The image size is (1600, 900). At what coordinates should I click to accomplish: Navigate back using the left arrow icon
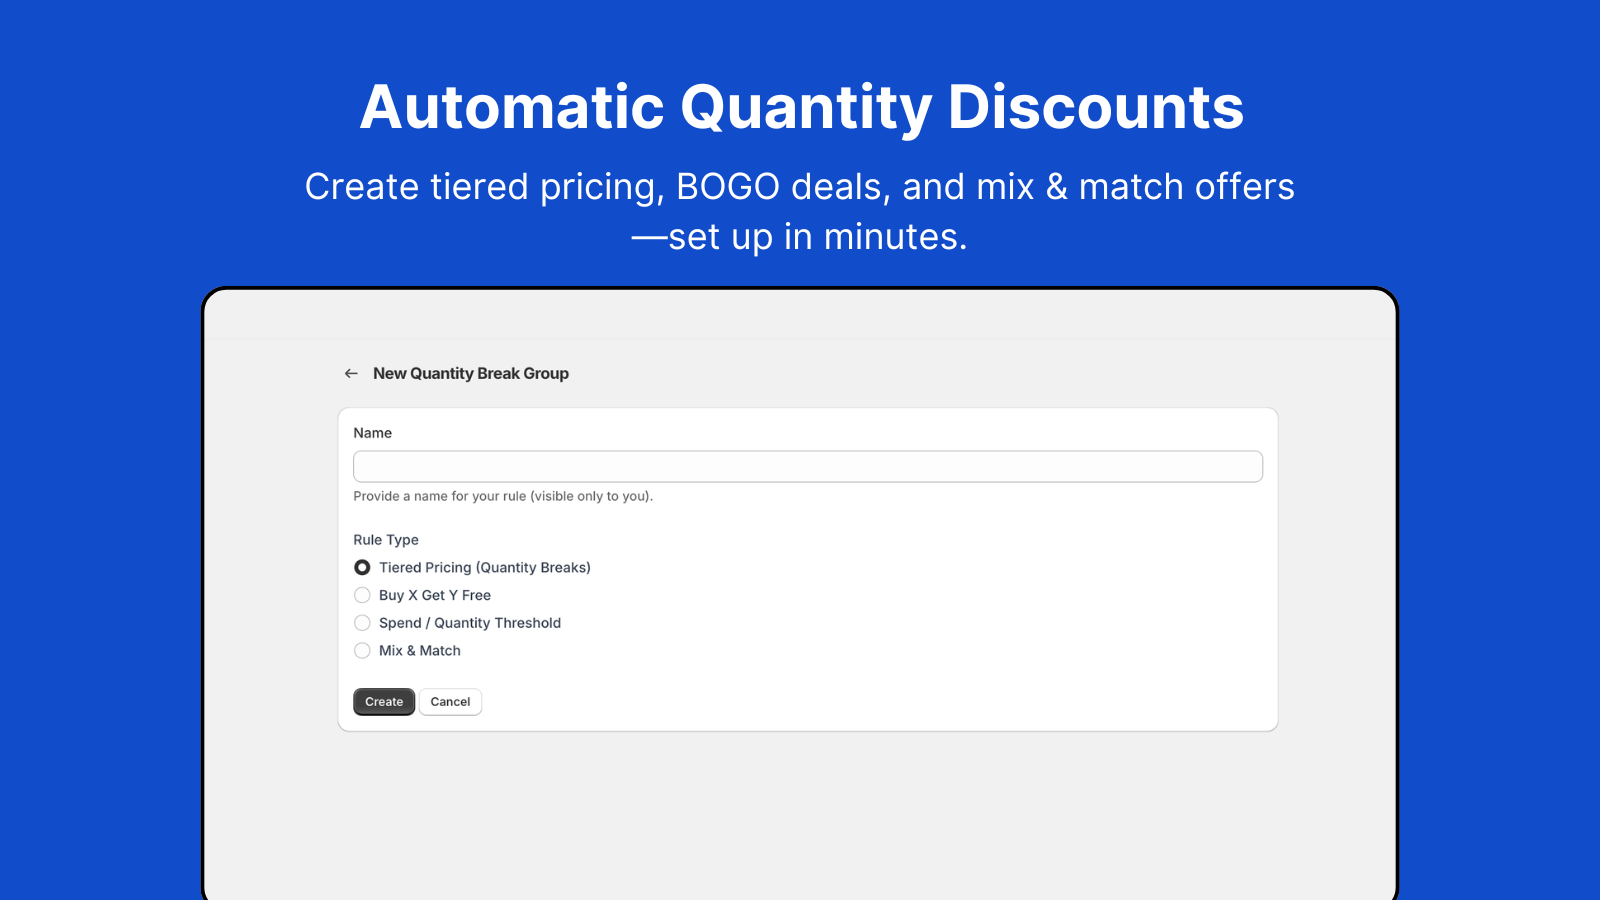pyautogui.click(x=351, y=373)
